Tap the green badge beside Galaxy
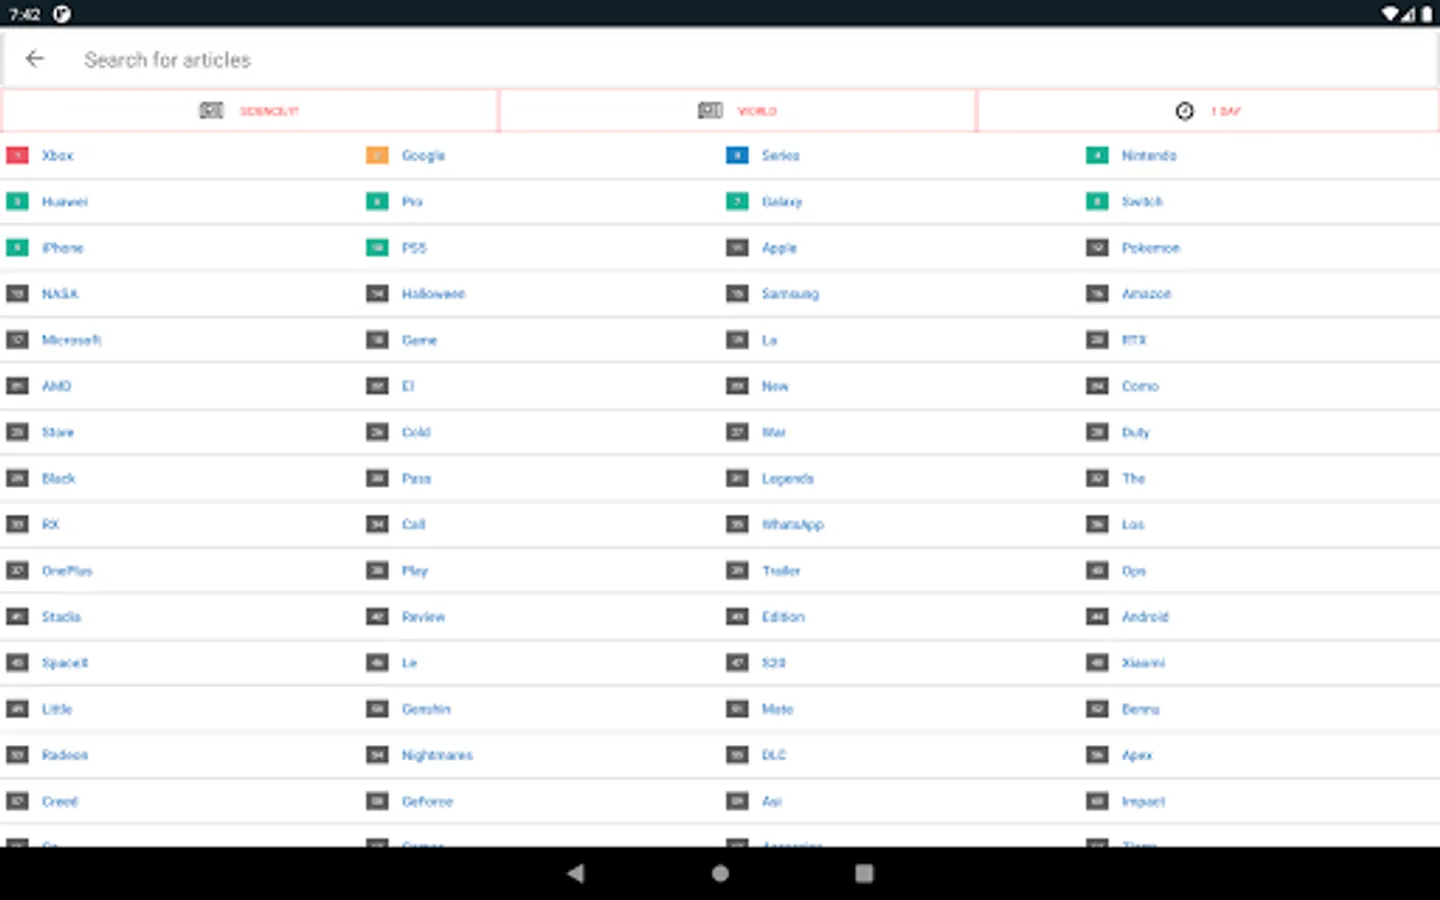This screenshot has width=1440, height=900. coord(737,201)
